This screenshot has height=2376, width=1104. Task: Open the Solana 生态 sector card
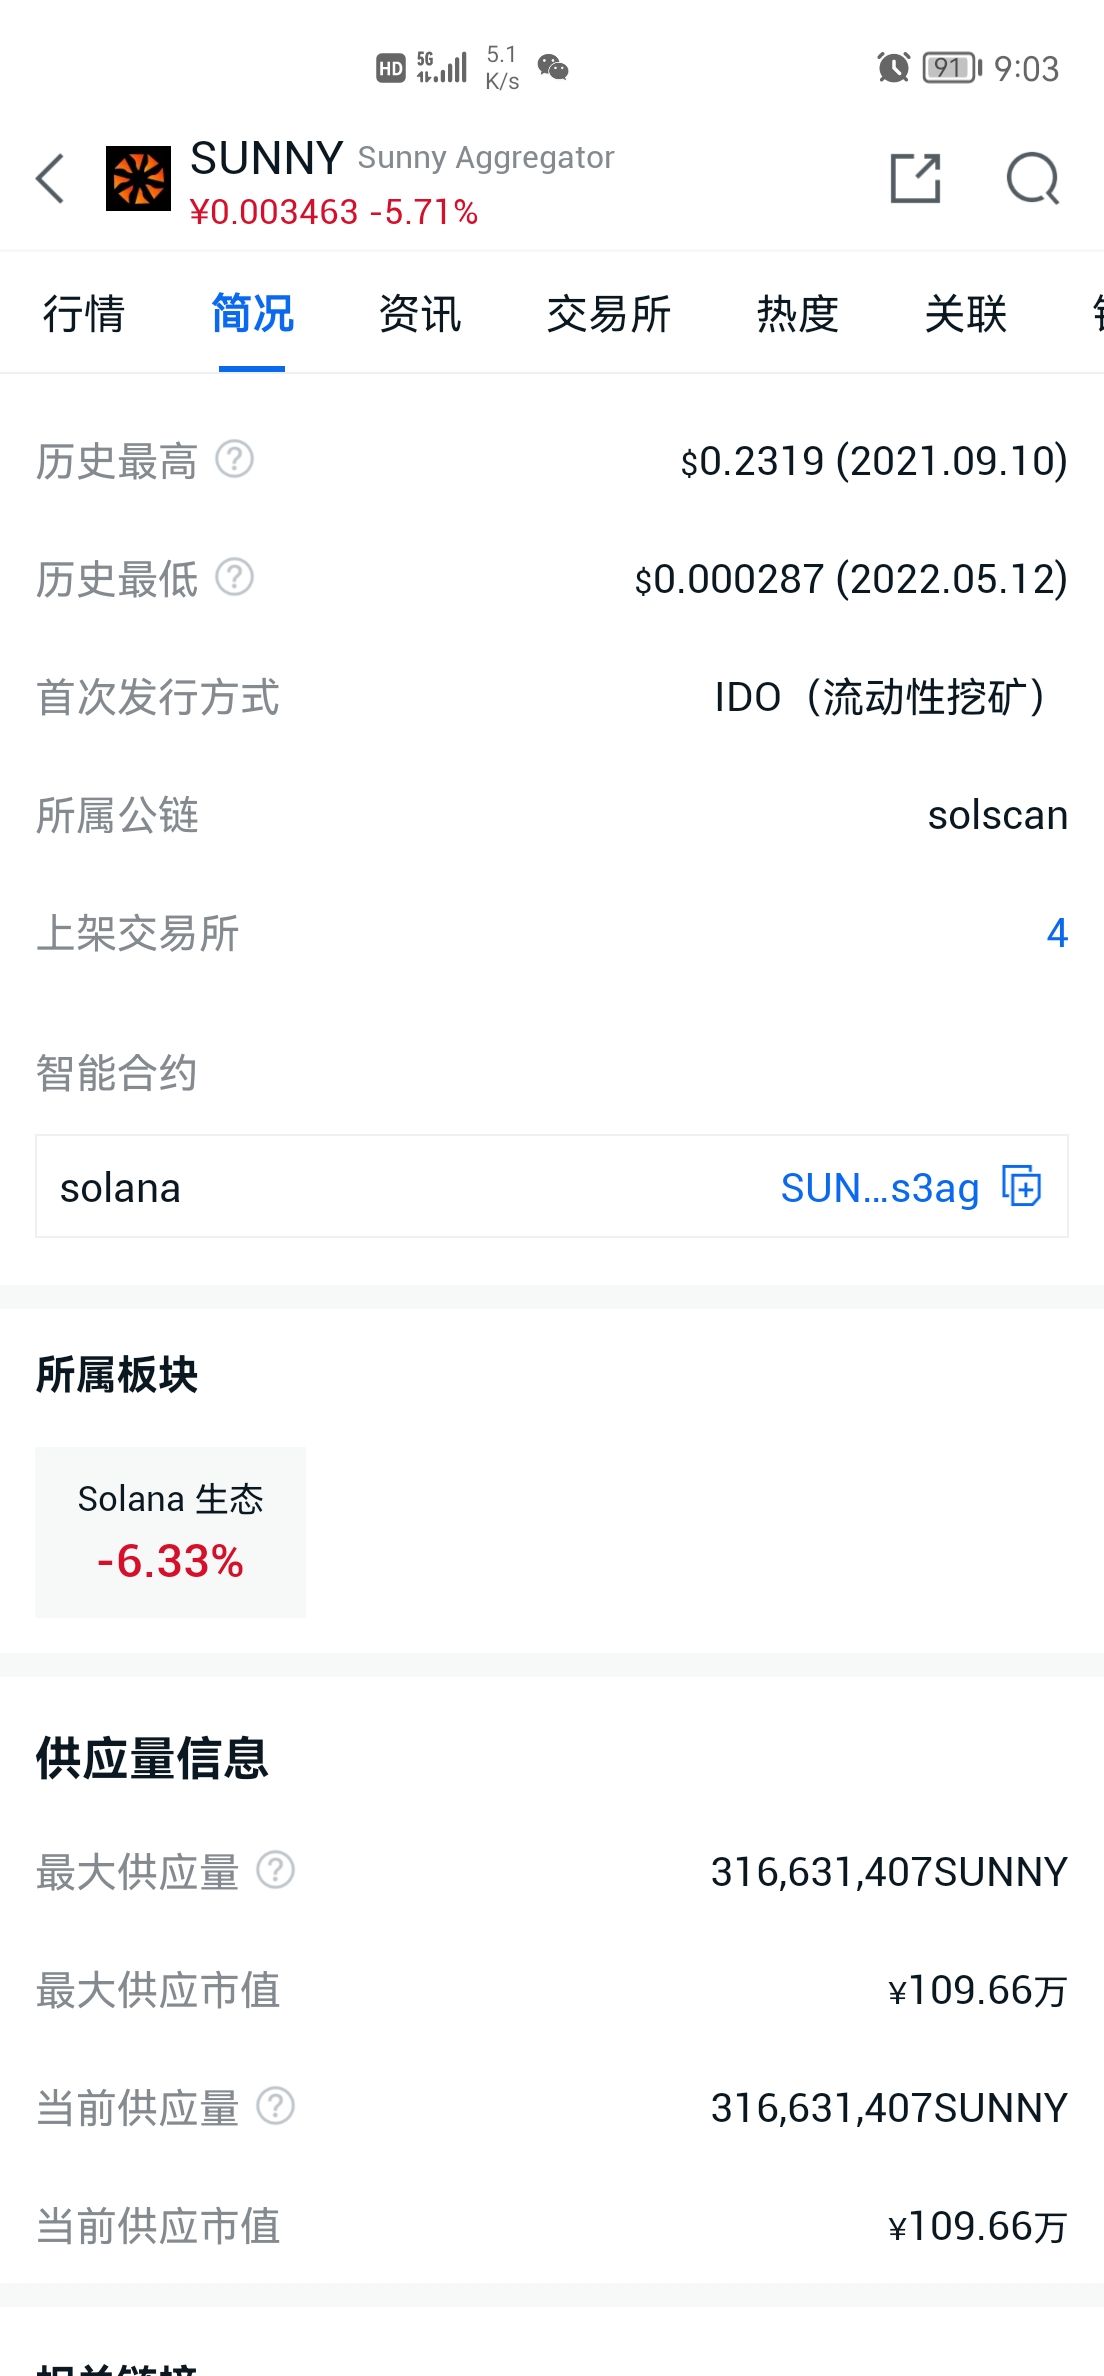click(x=171, y=1532)
